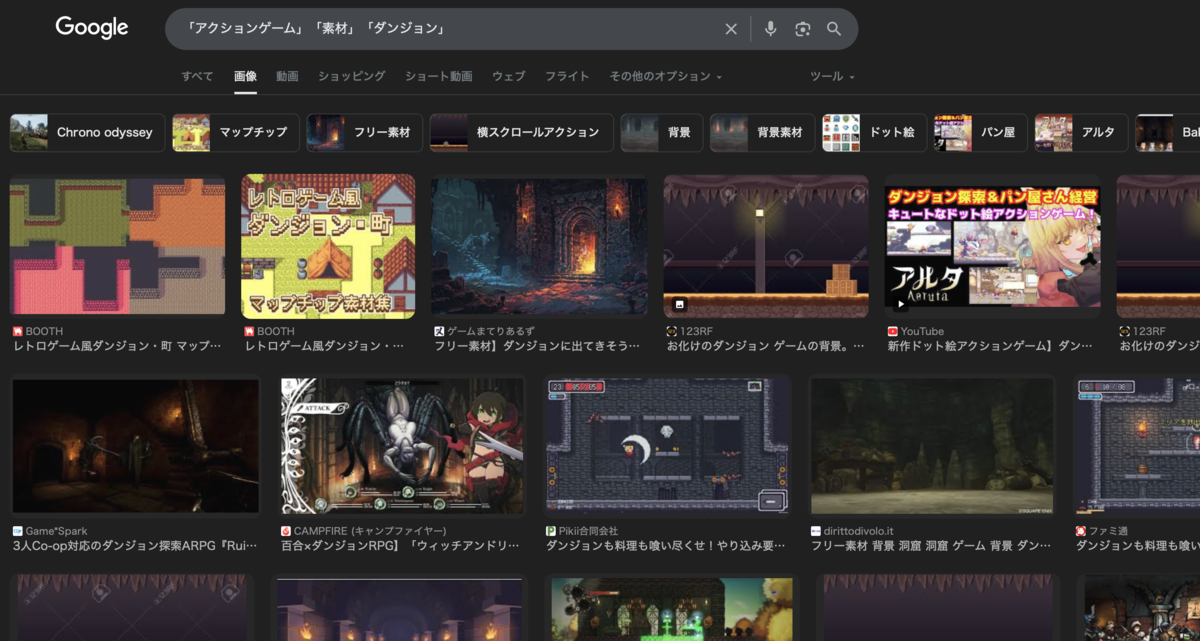Select the 画像 tab
1200x641 pixels.
point(245,76)
